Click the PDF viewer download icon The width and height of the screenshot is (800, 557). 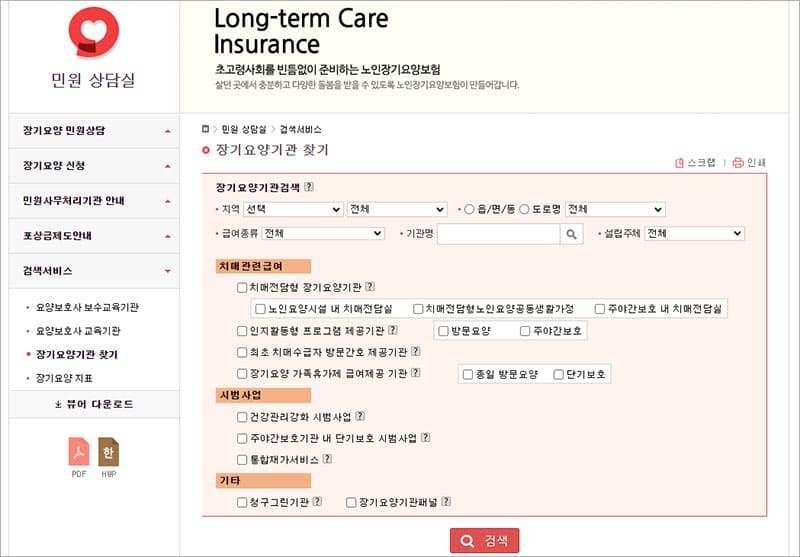78,455
